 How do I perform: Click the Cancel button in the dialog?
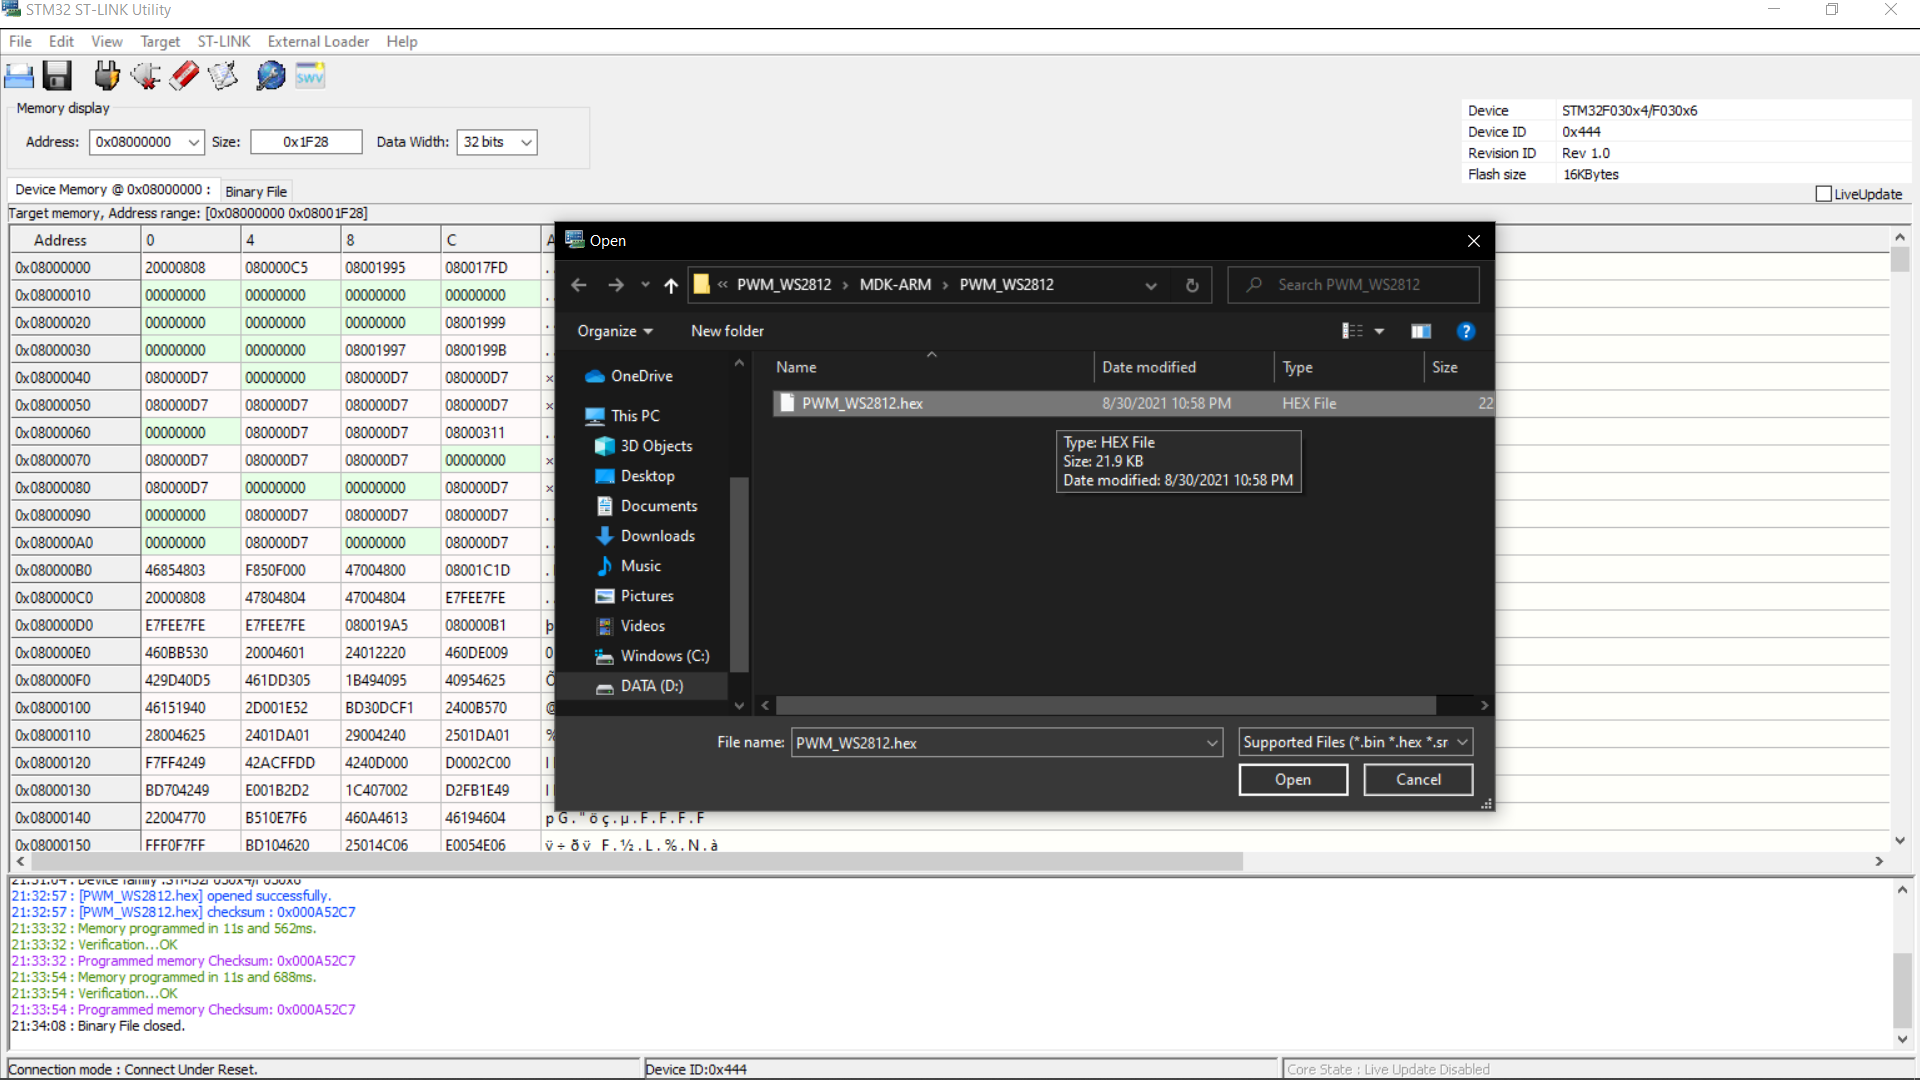click(1418, 780)
